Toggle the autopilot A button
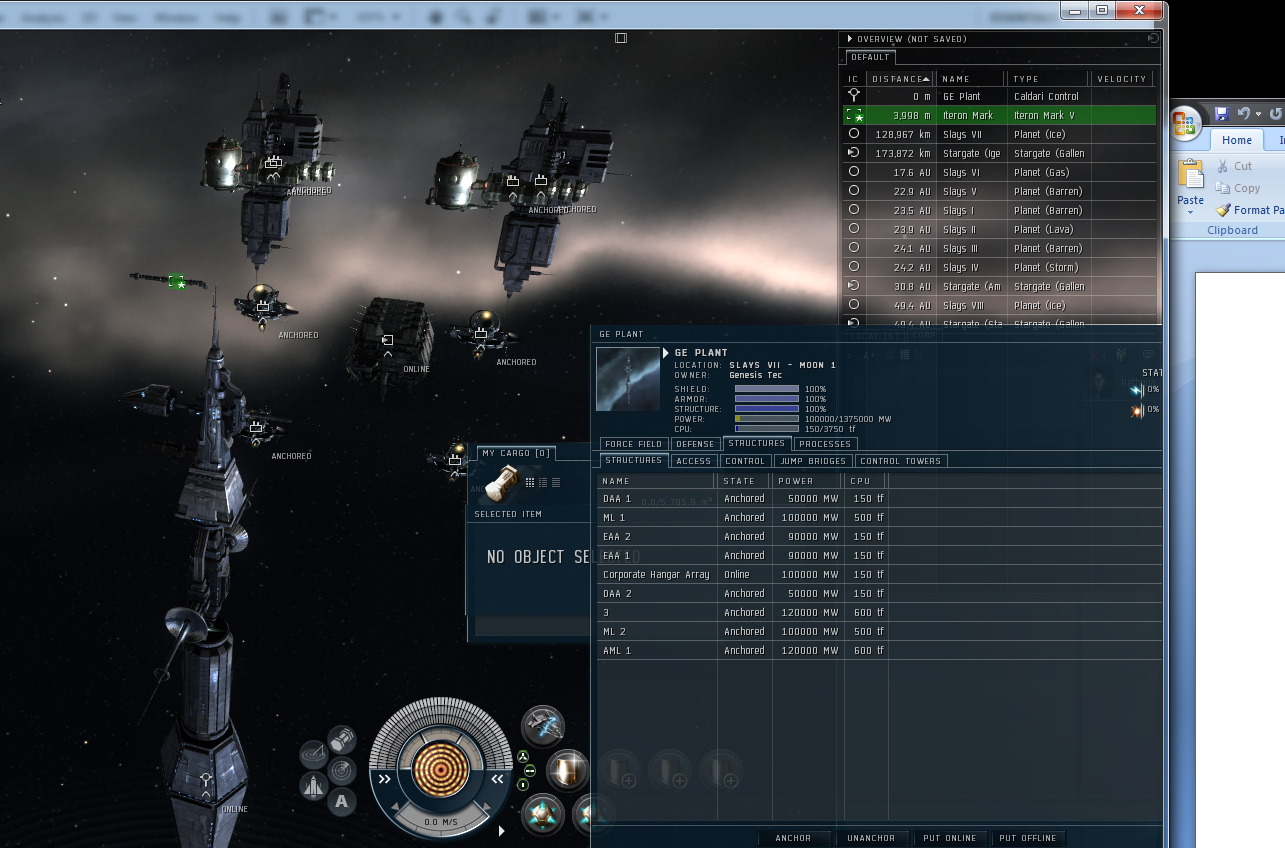This screenshot has height=848, width=1285. [342, 801]
